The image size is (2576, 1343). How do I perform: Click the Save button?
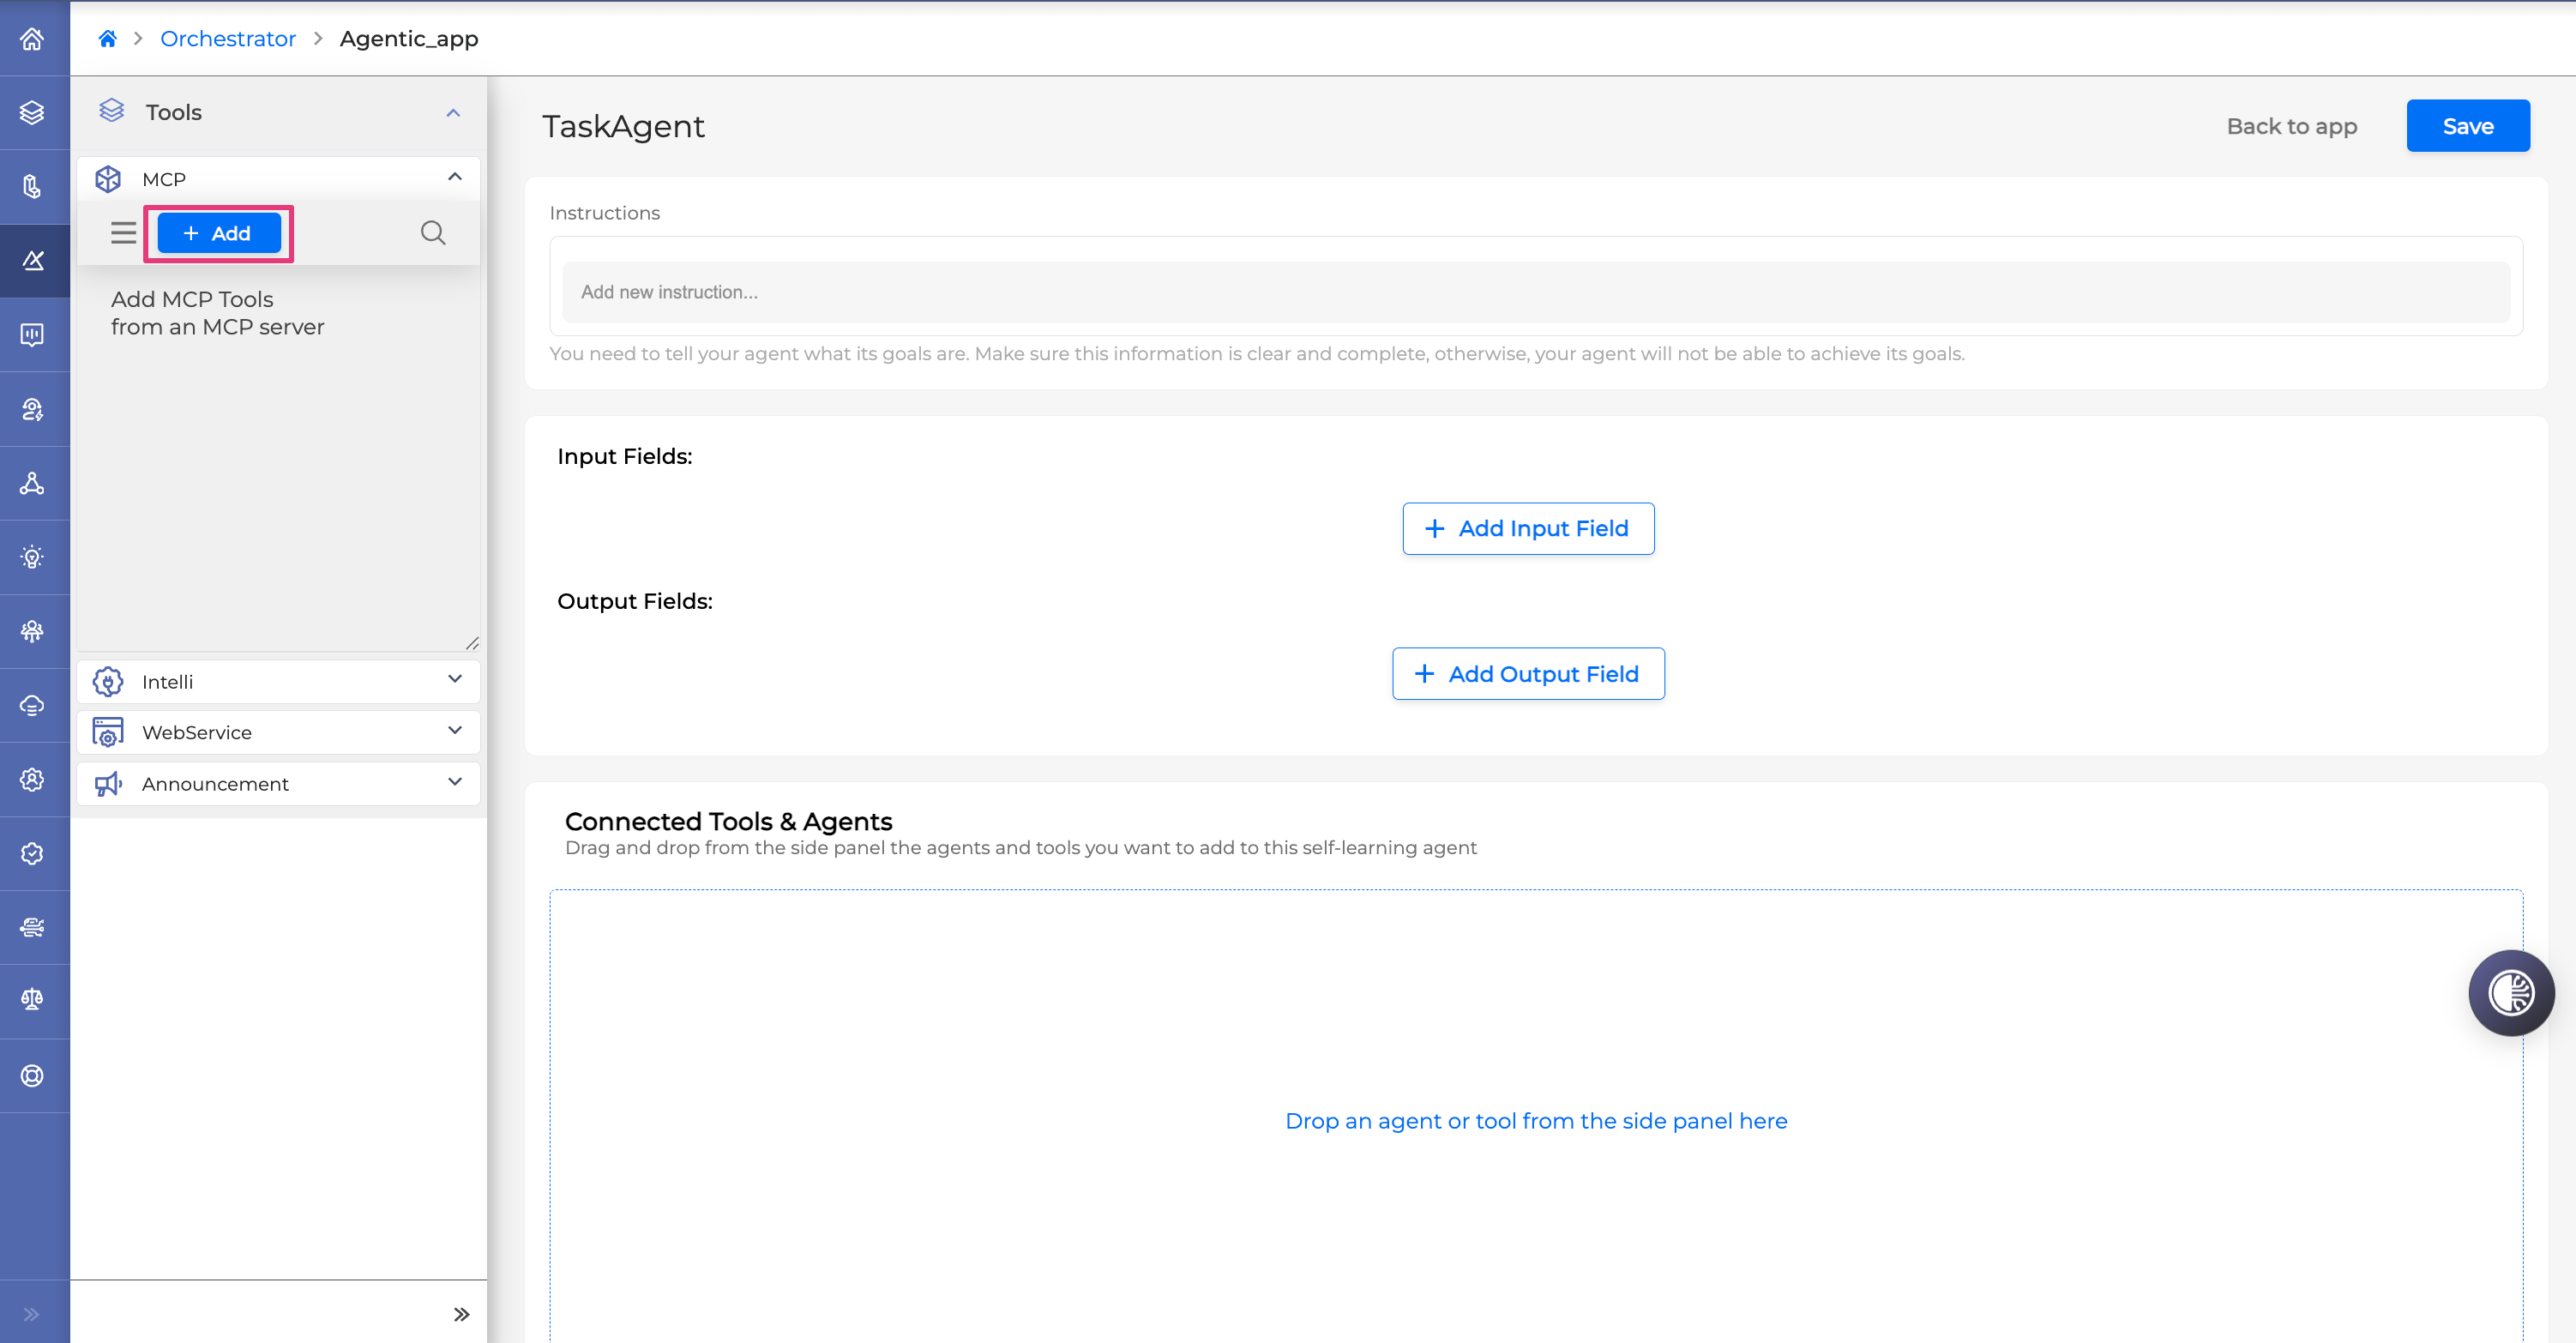[2467, 126]
